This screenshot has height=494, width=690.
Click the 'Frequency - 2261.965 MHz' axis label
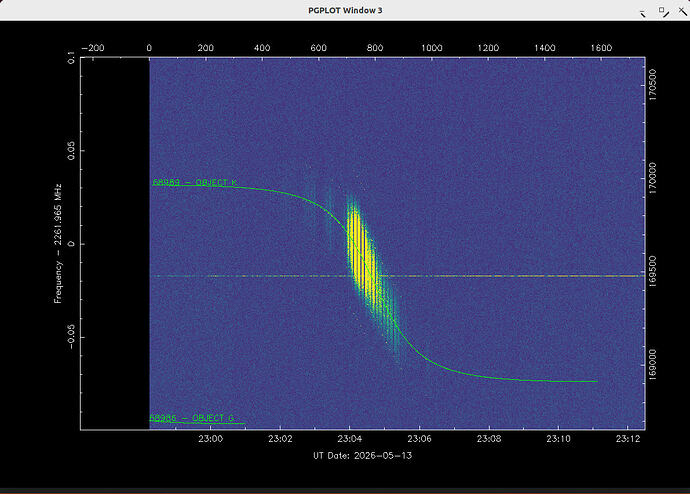point(58,244)
